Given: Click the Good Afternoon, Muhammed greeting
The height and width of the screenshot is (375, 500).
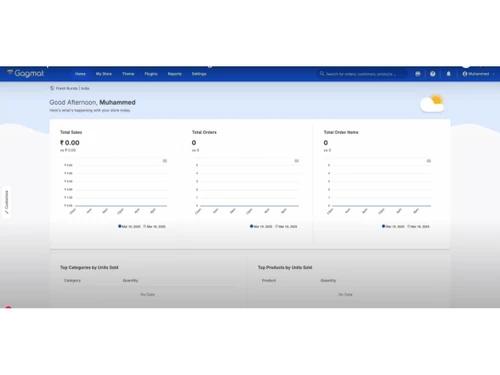Looking at the screenshot, I should [x=92, y=102].
